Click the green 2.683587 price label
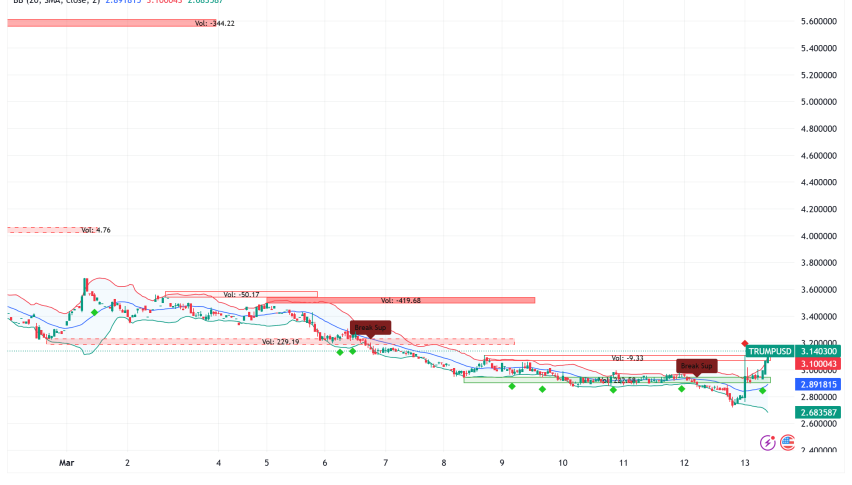852x485 pixels. [822, 412]
